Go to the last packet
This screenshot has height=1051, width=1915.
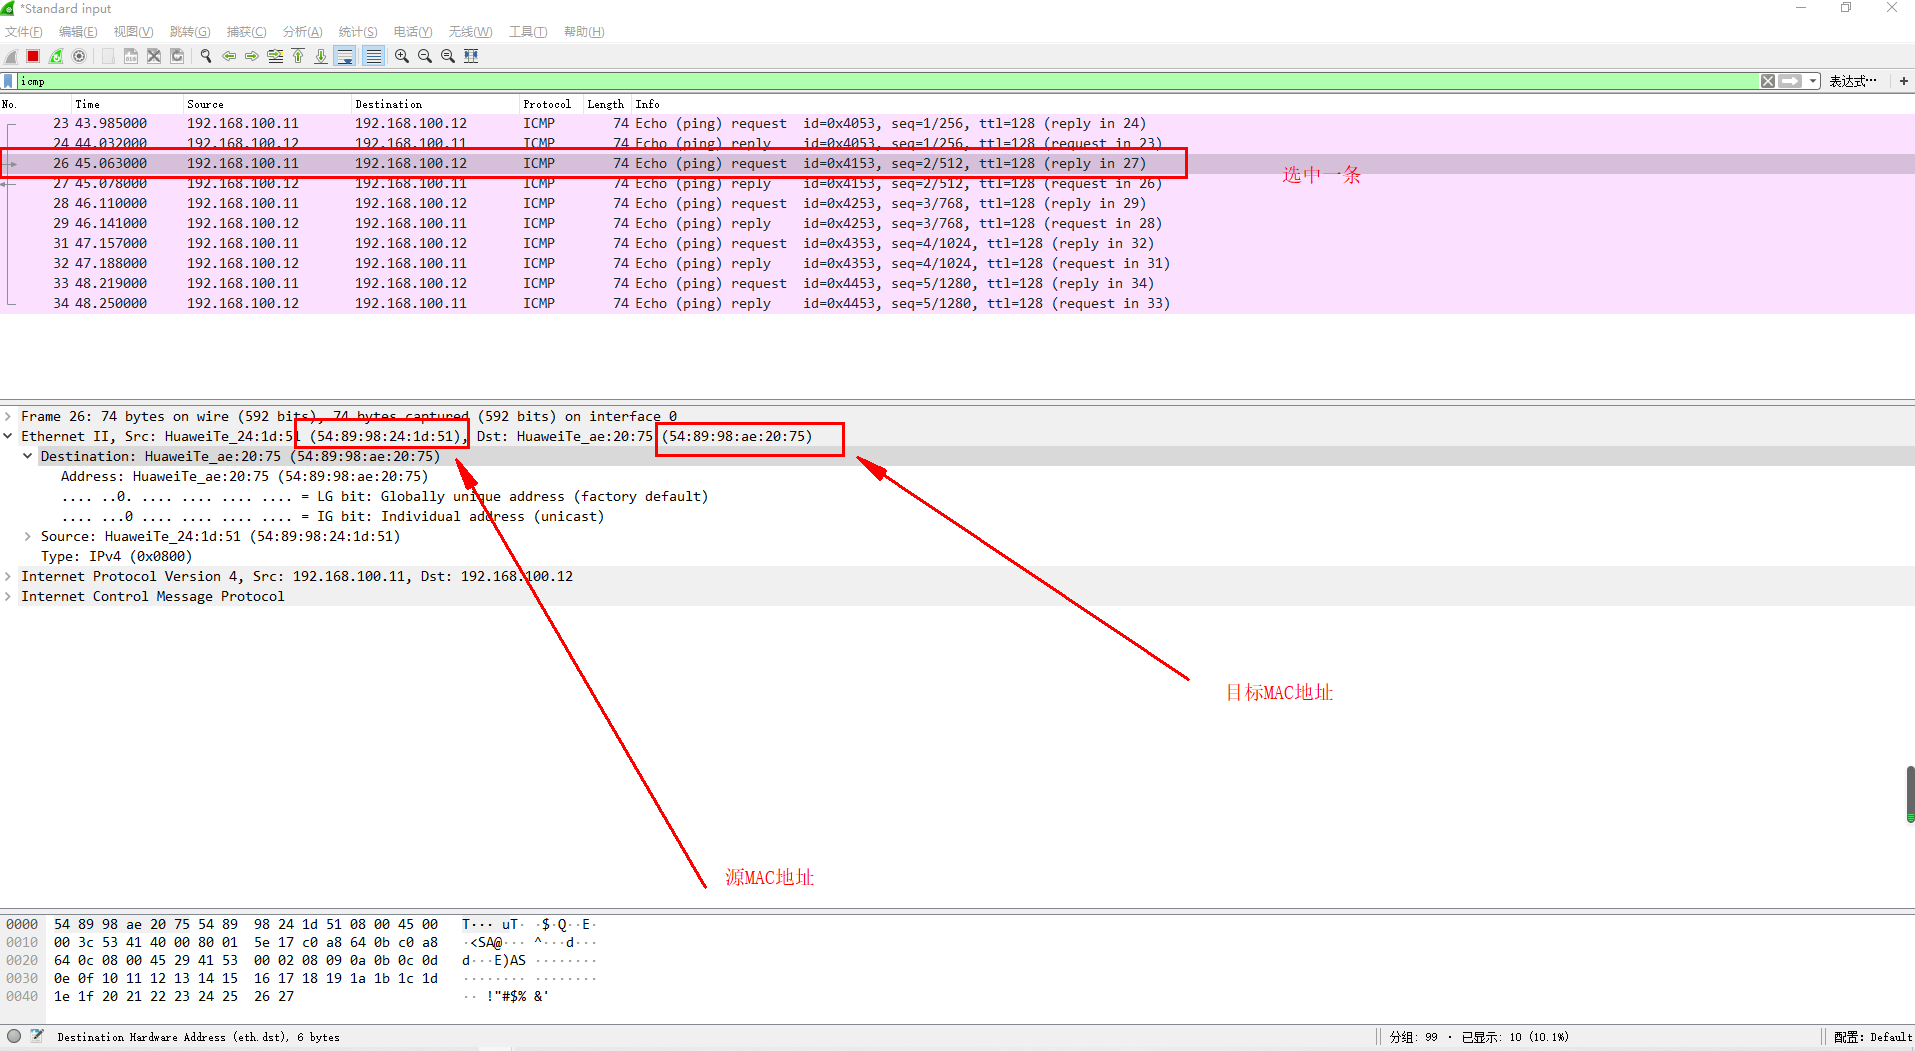coord(320,56)
